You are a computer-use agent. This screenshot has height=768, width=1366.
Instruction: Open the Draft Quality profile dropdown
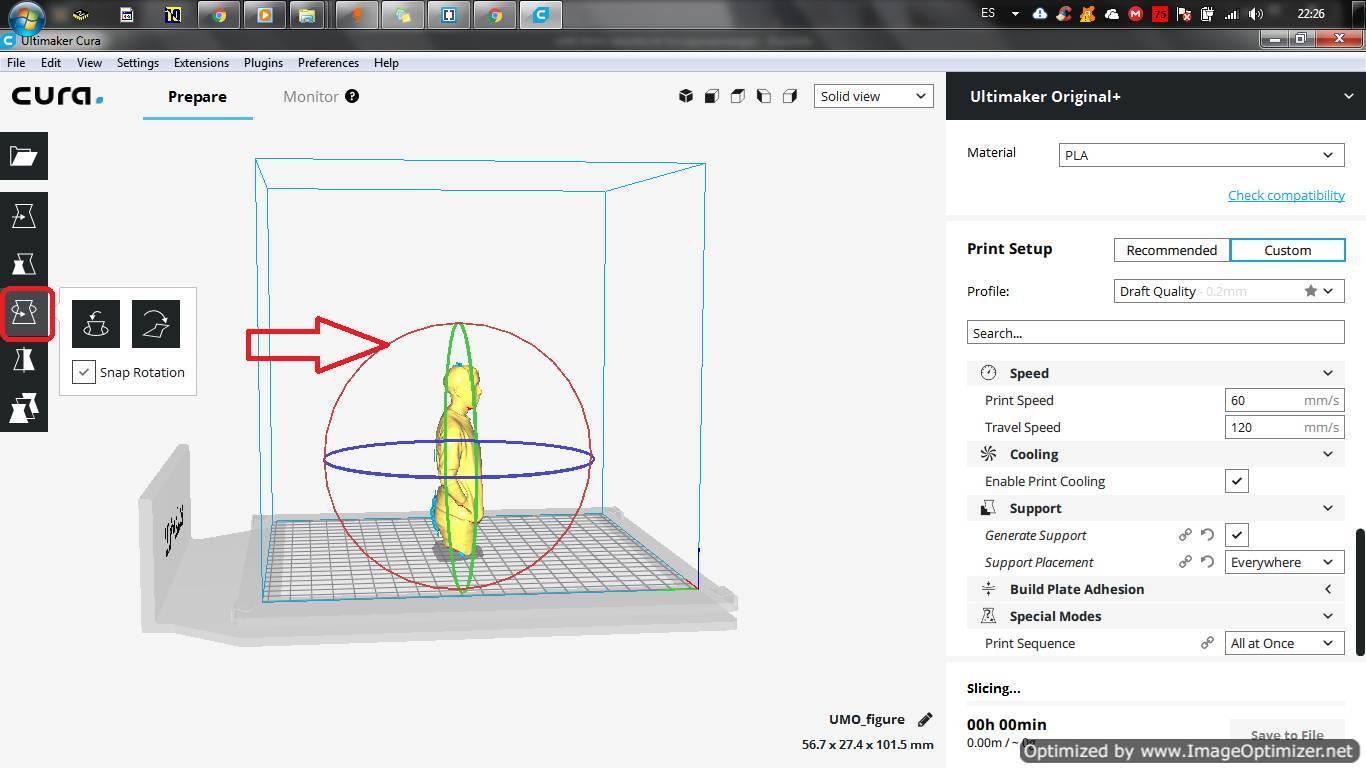(1229, 291)
